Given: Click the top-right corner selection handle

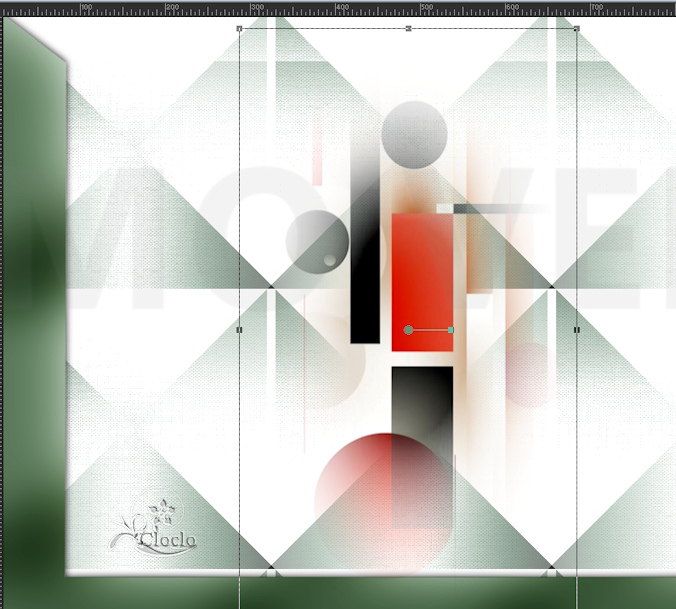Looking at the screenshot, I should tap(577, 29).
